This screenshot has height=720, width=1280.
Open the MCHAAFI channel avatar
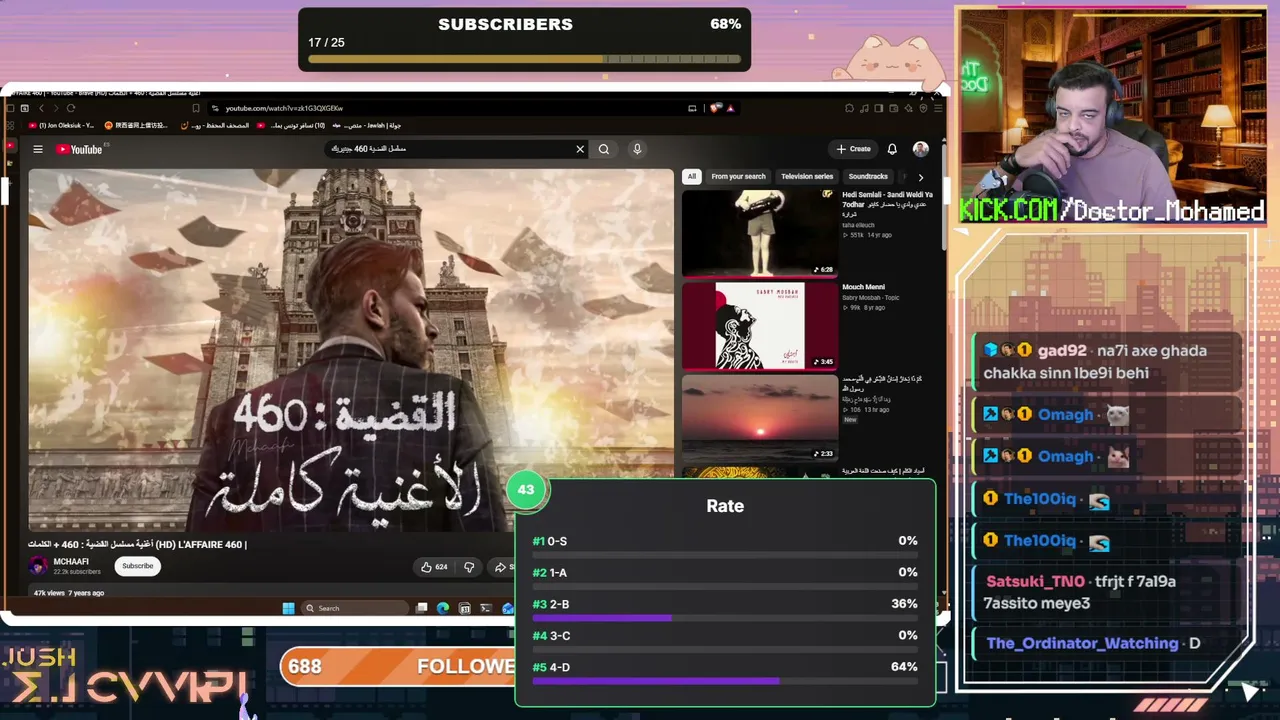[38, 566]
